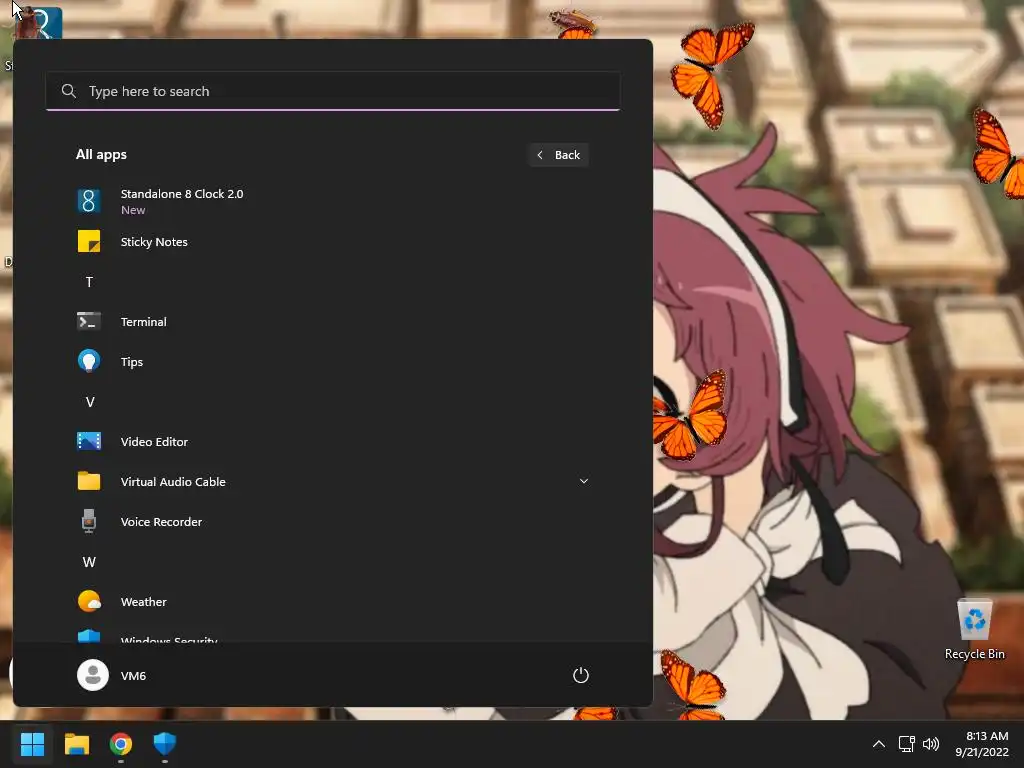Open the power options button
The width and height of the screenshot is (1024, 768).
[x=581, y=675]
